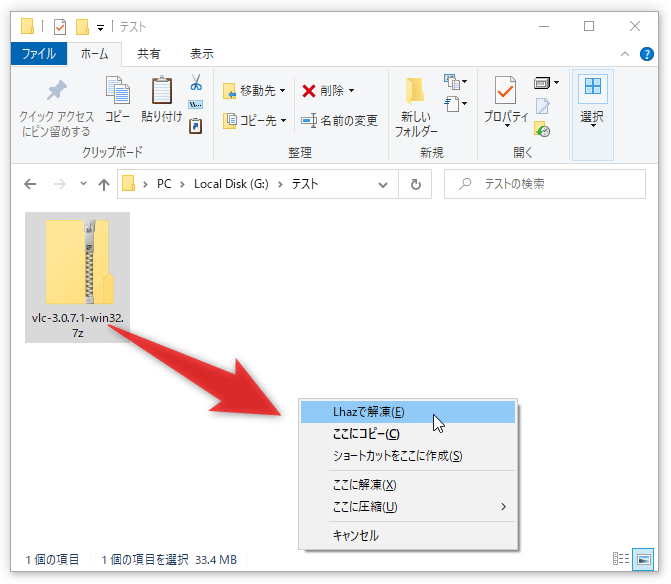Refresh the folder view

pos(416,184)
